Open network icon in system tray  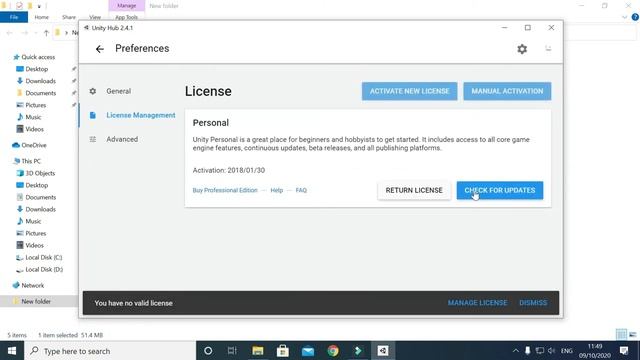click(540, 351)
